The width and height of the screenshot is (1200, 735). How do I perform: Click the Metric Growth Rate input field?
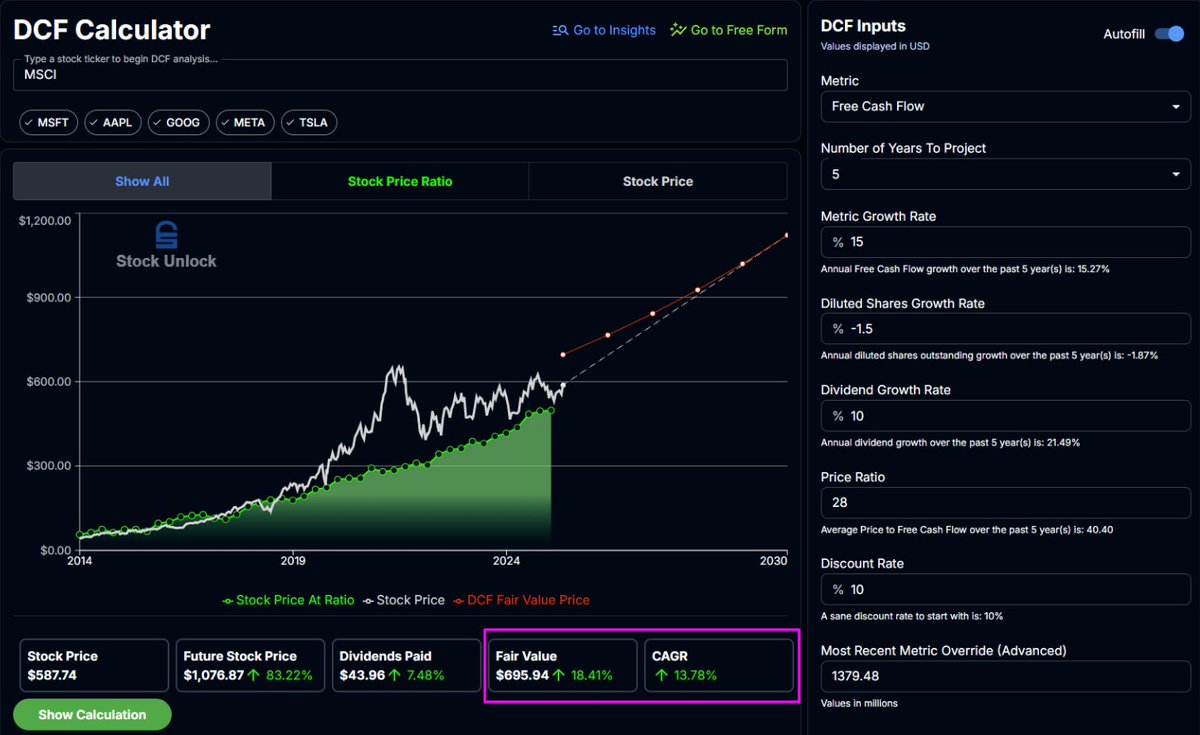[x=1005, y=242]
